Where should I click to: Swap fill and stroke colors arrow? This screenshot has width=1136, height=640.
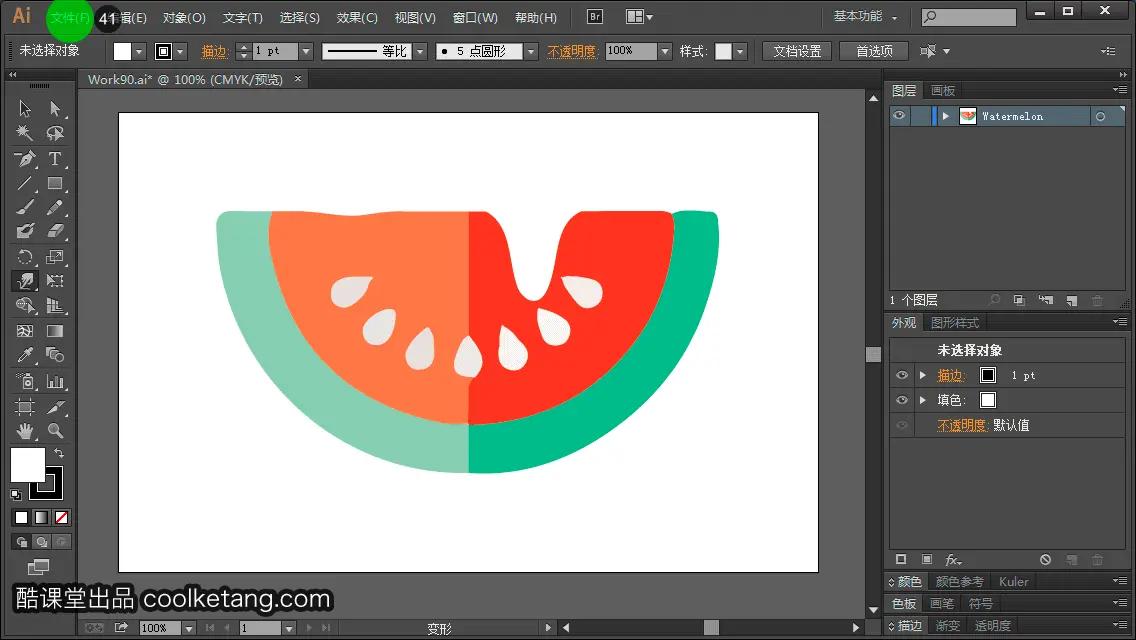click(x=59, y=453)
